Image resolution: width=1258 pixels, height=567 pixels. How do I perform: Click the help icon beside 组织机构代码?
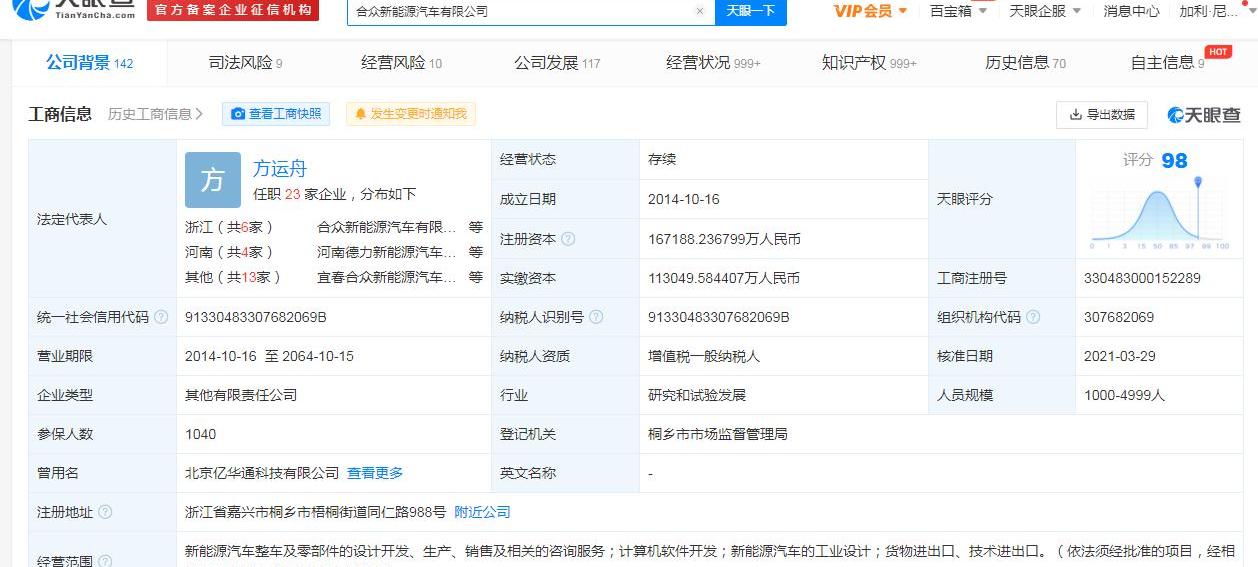point(1033,317)
